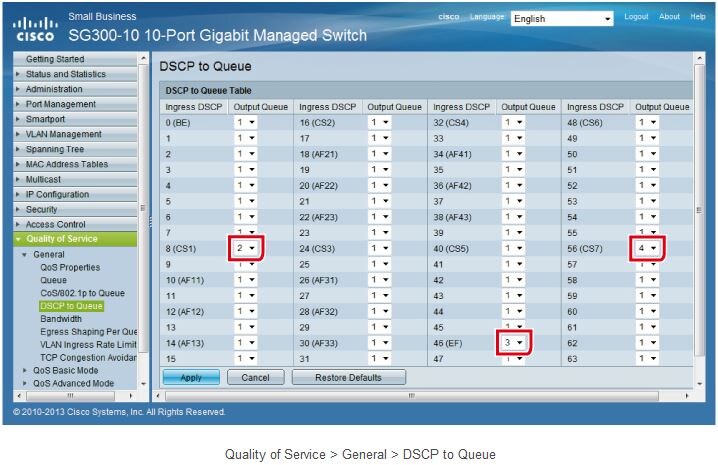
Task: Click the Apply button
Action: (x=190, y=378)
